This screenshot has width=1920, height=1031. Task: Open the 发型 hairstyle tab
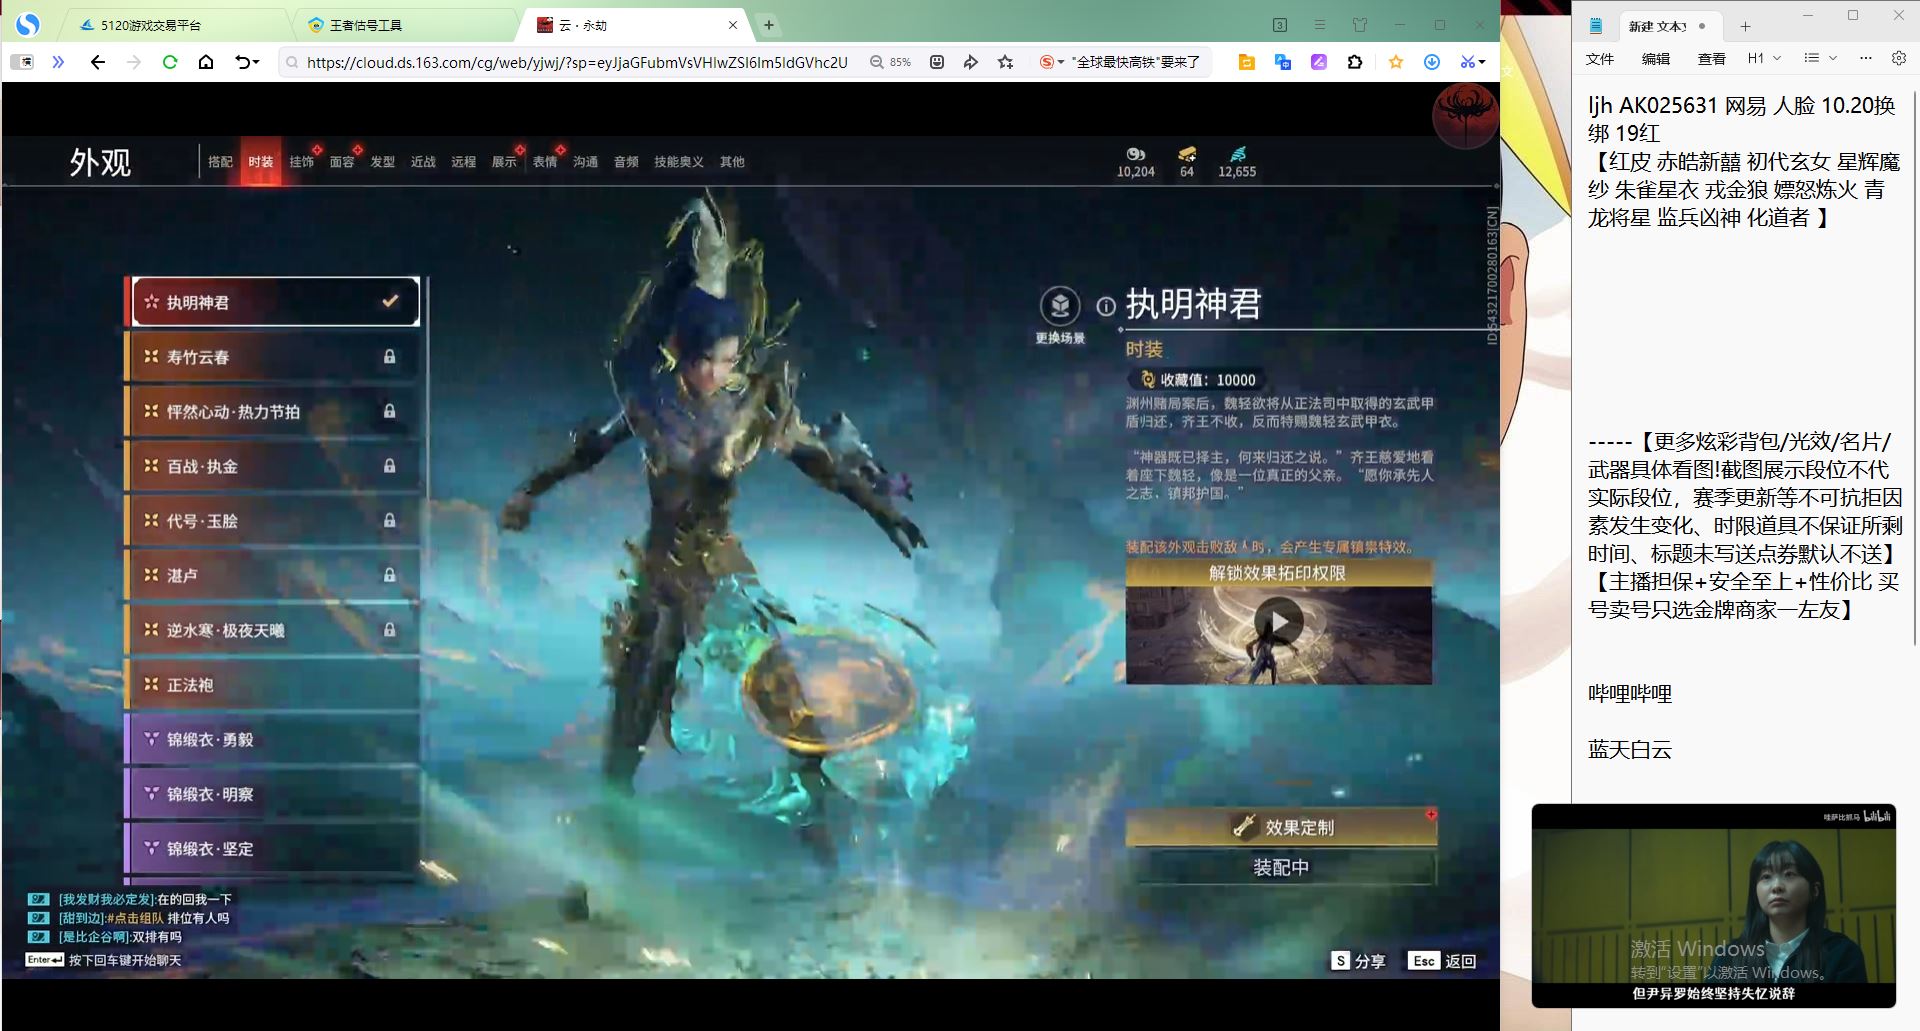382,162
